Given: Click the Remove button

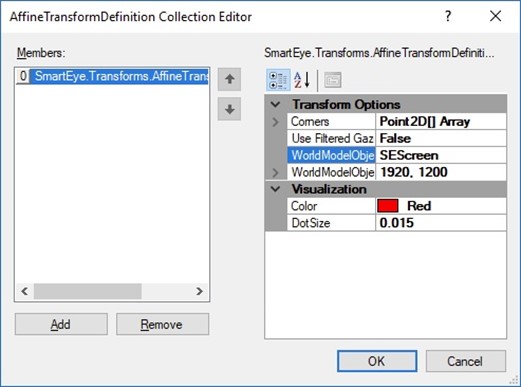Looking at the screenshot, I should click(162, 324).
